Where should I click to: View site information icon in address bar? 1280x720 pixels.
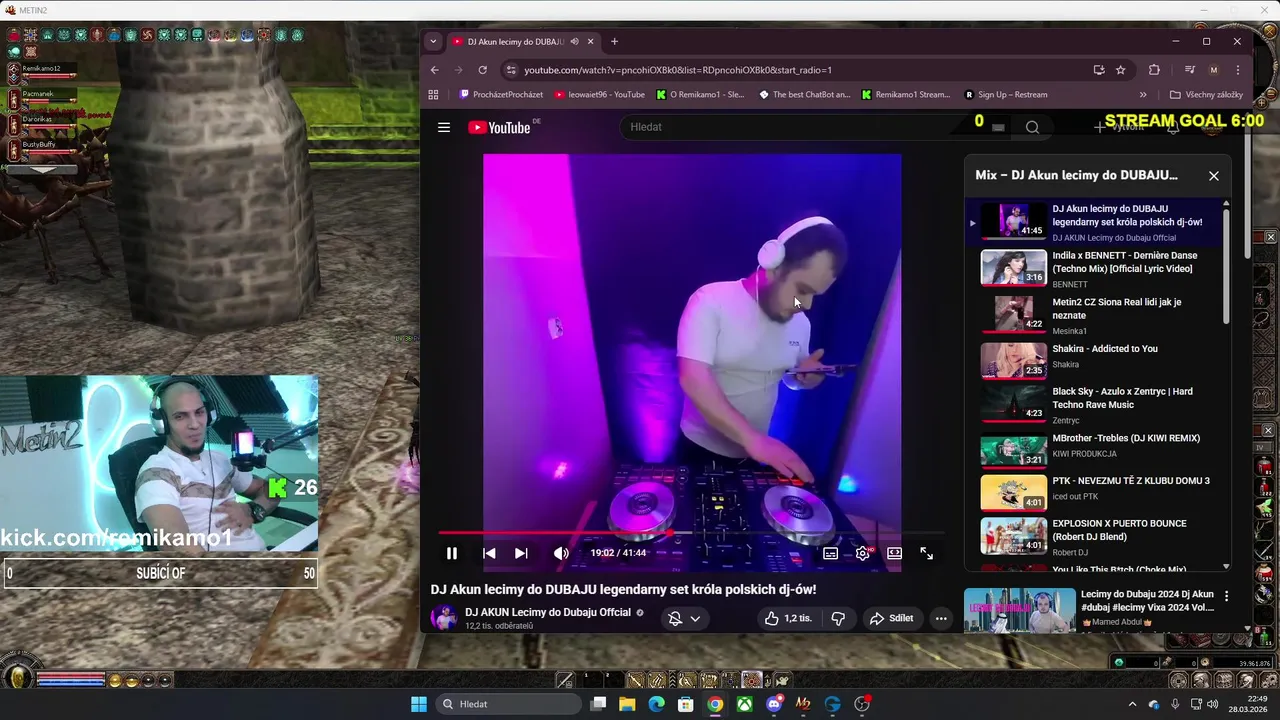pos(512,70)
